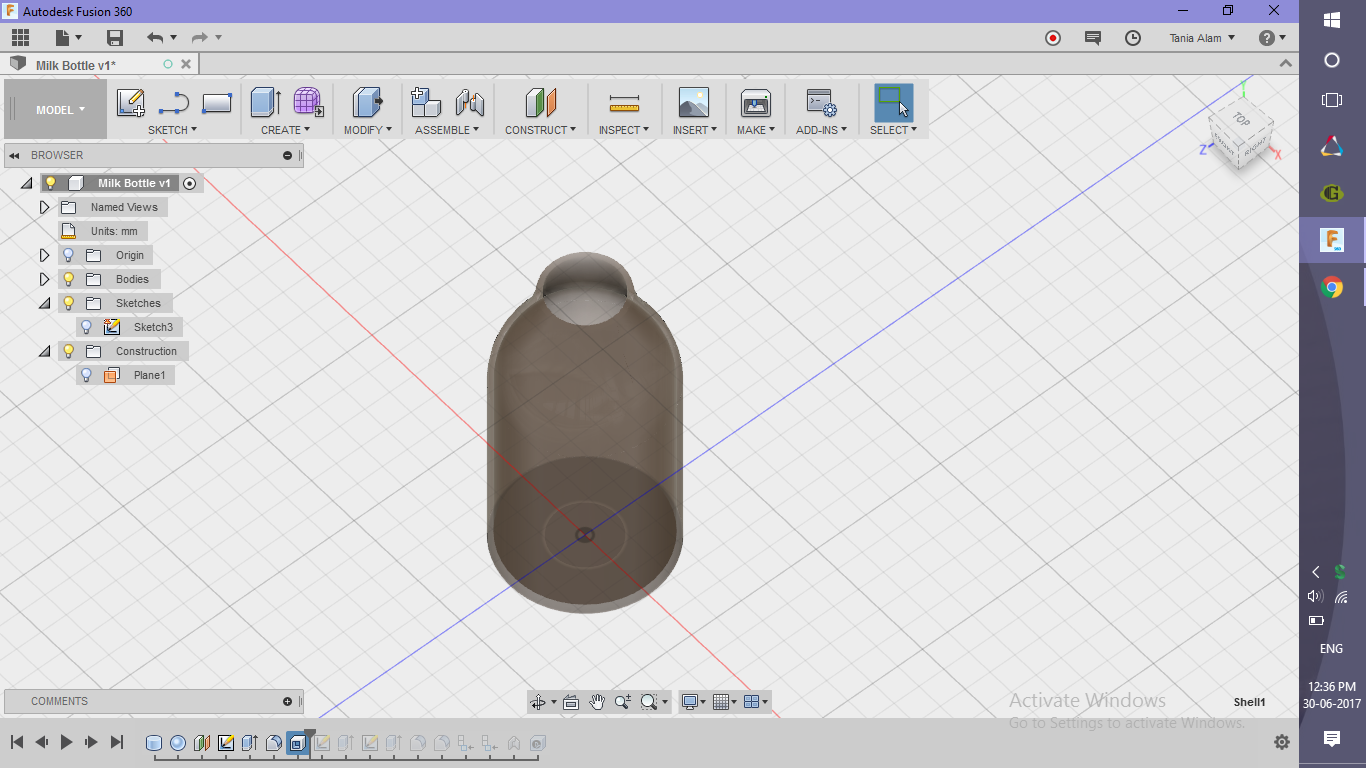1366x768 pixels.
Task: Click the Zoom Window magnifier icon
Action: pyautogui.click(x=649, y=702)
